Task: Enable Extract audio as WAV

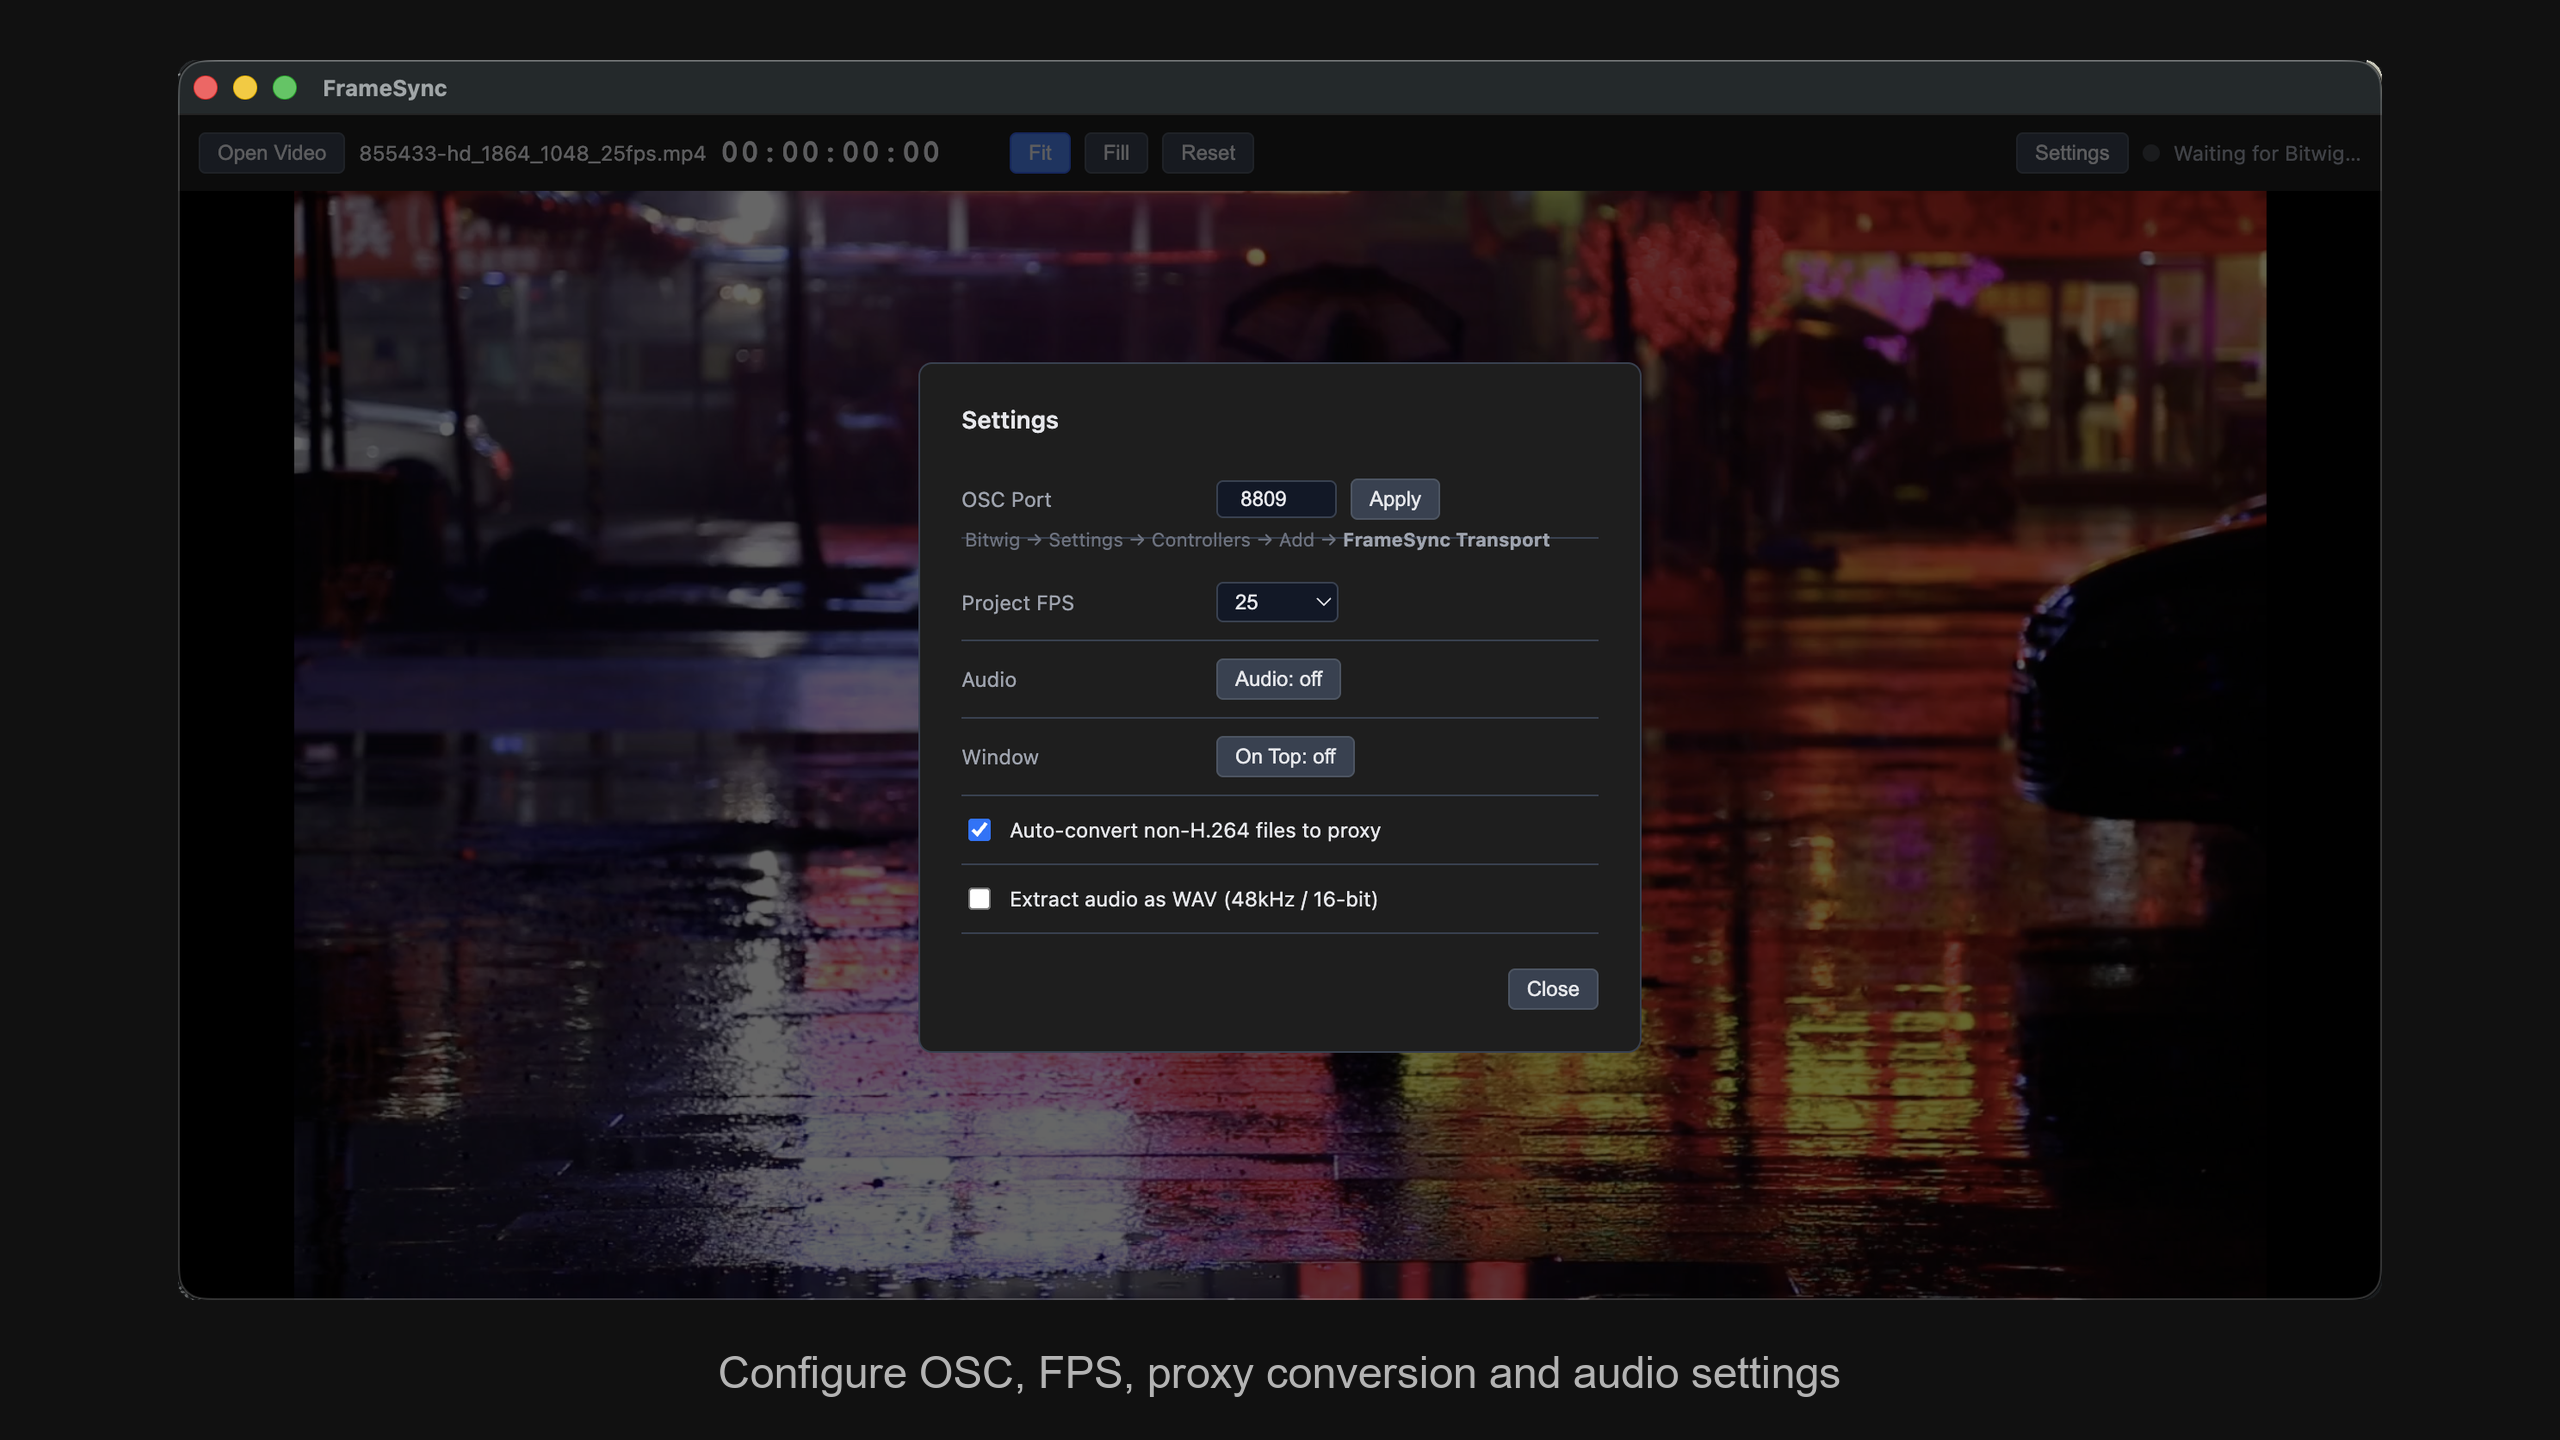Action: (x=979, y=898)
